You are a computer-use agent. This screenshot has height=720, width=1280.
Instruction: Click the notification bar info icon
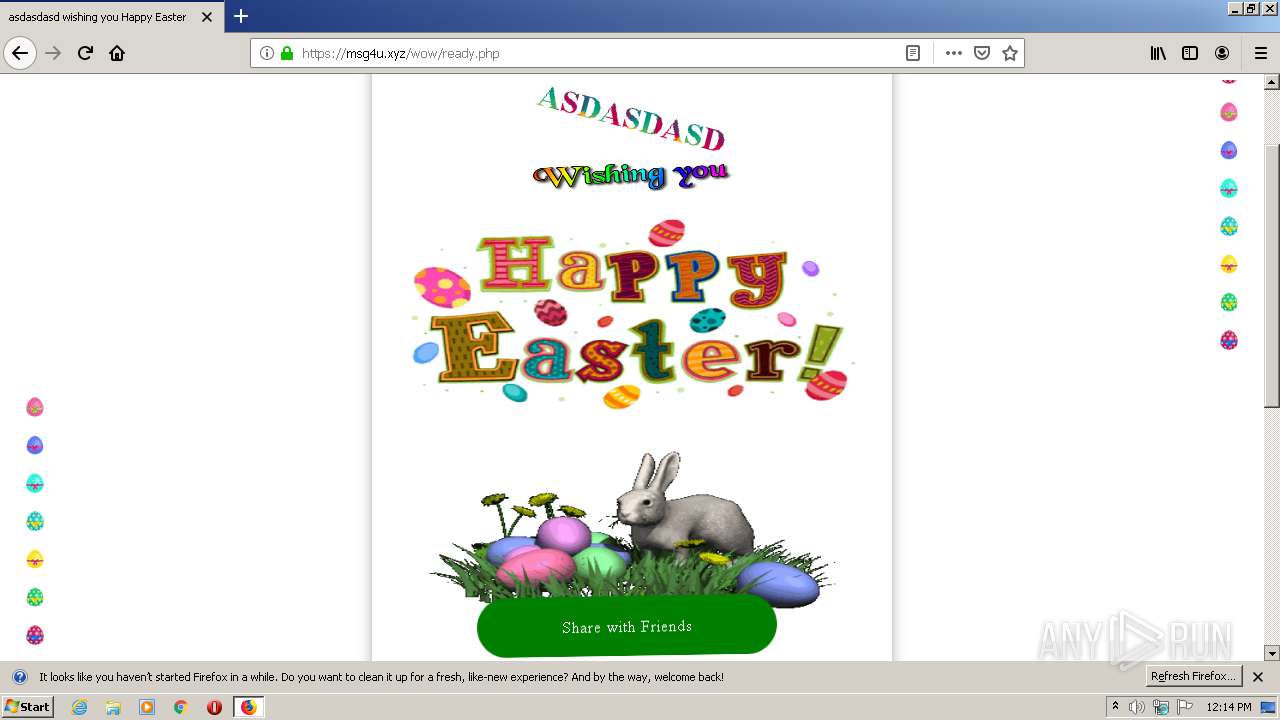tap(19, 677)
